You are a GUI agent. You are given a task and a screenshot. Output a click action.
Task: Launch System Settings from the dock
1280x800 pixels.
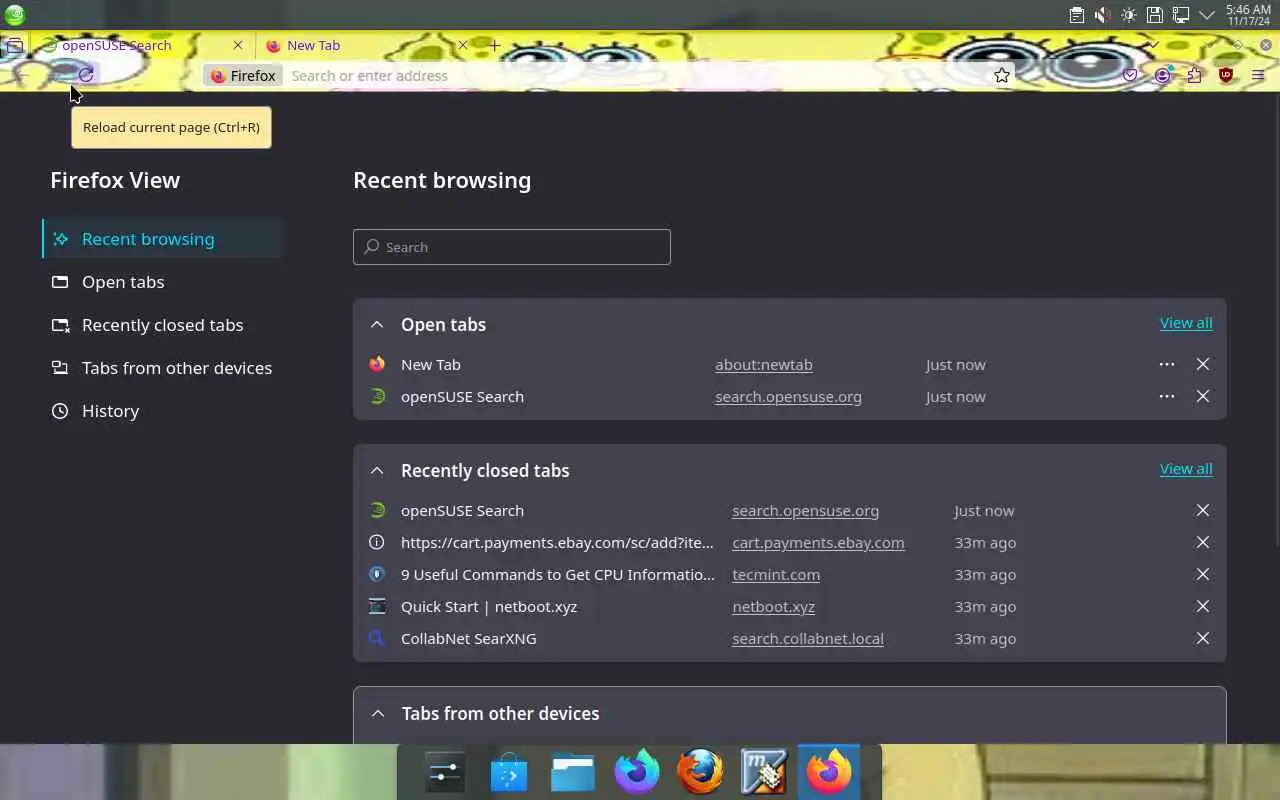pos(445,772)
